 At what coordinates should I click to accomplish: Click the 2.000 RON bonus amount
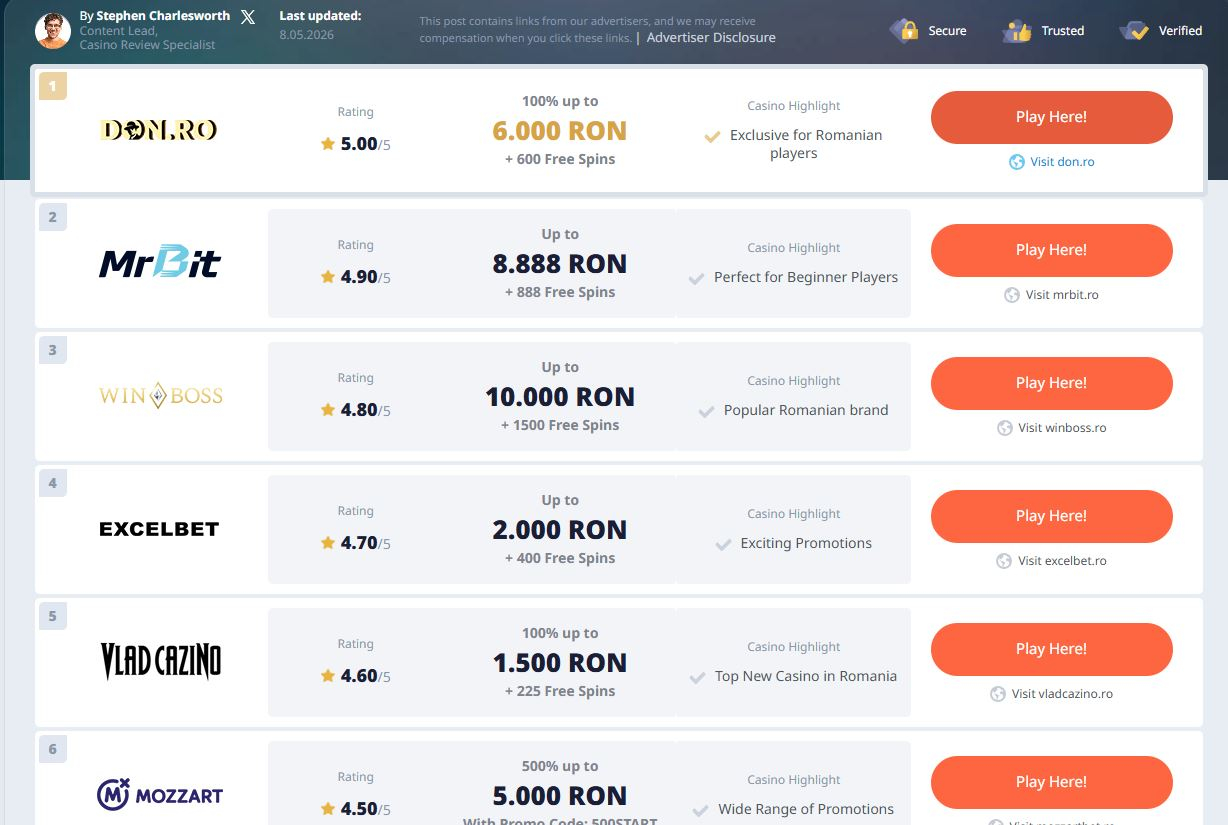(560, 530)
